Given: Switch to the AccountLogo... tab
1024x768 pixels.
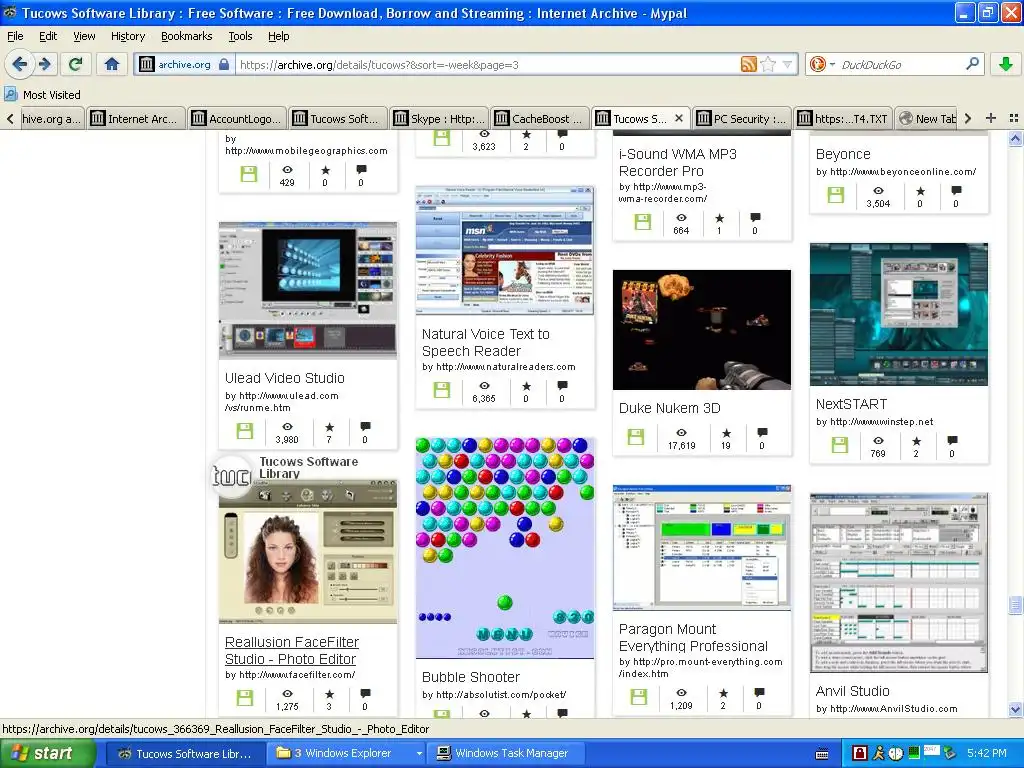Looking at the screenshot, I should click(236, 118).
